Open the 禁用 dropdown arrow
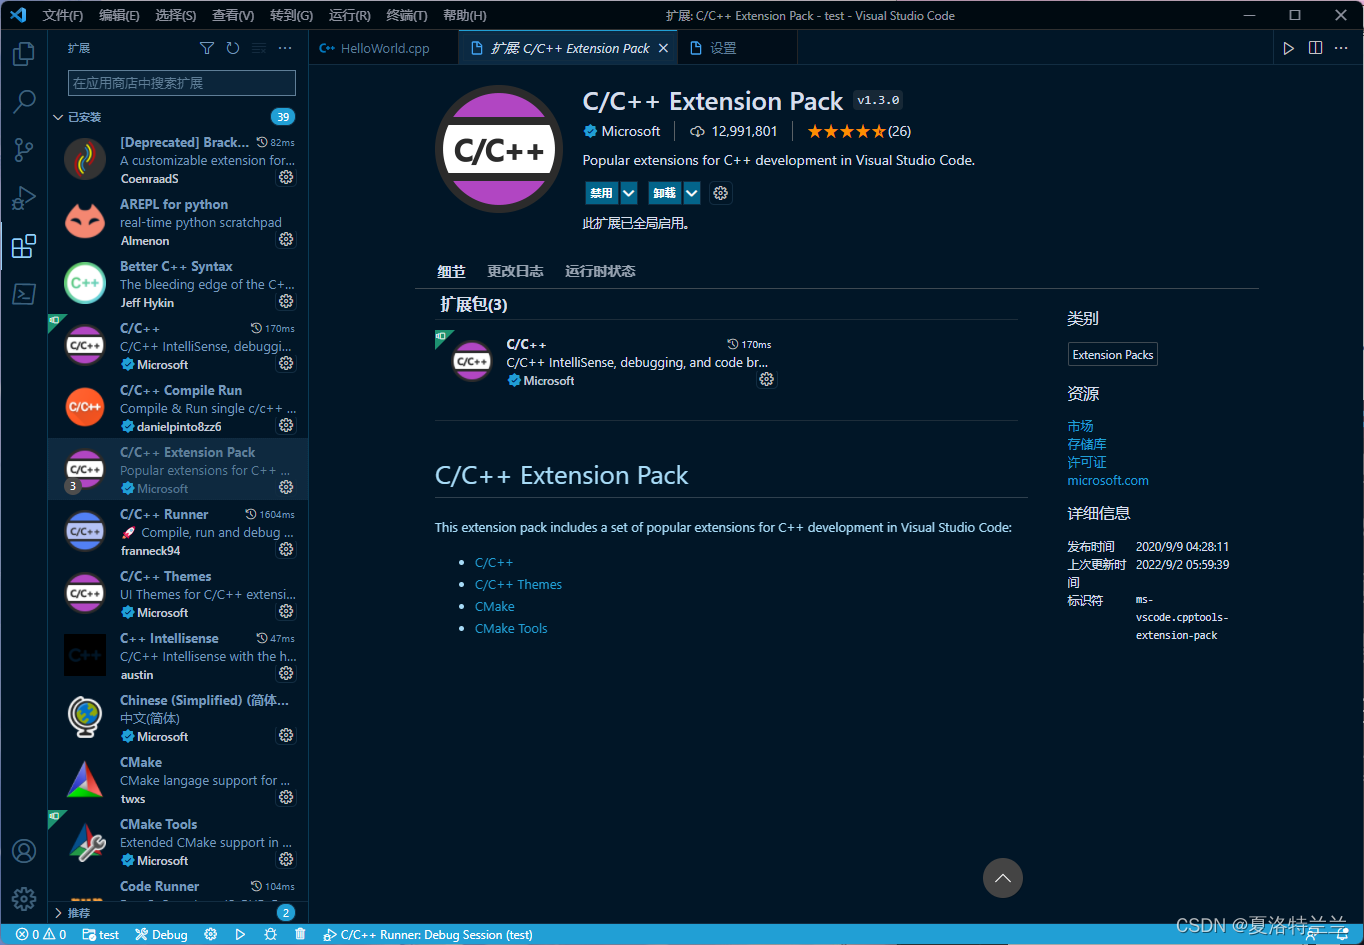This screenshot has width=1364, height=945. 629,193
